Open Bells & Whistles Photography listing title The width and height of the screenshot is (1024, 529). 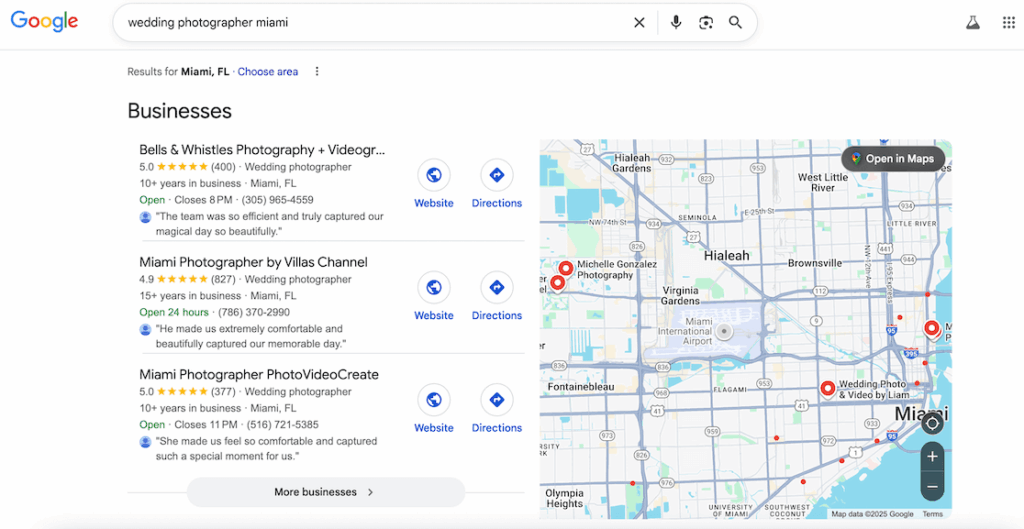point(263,150)
